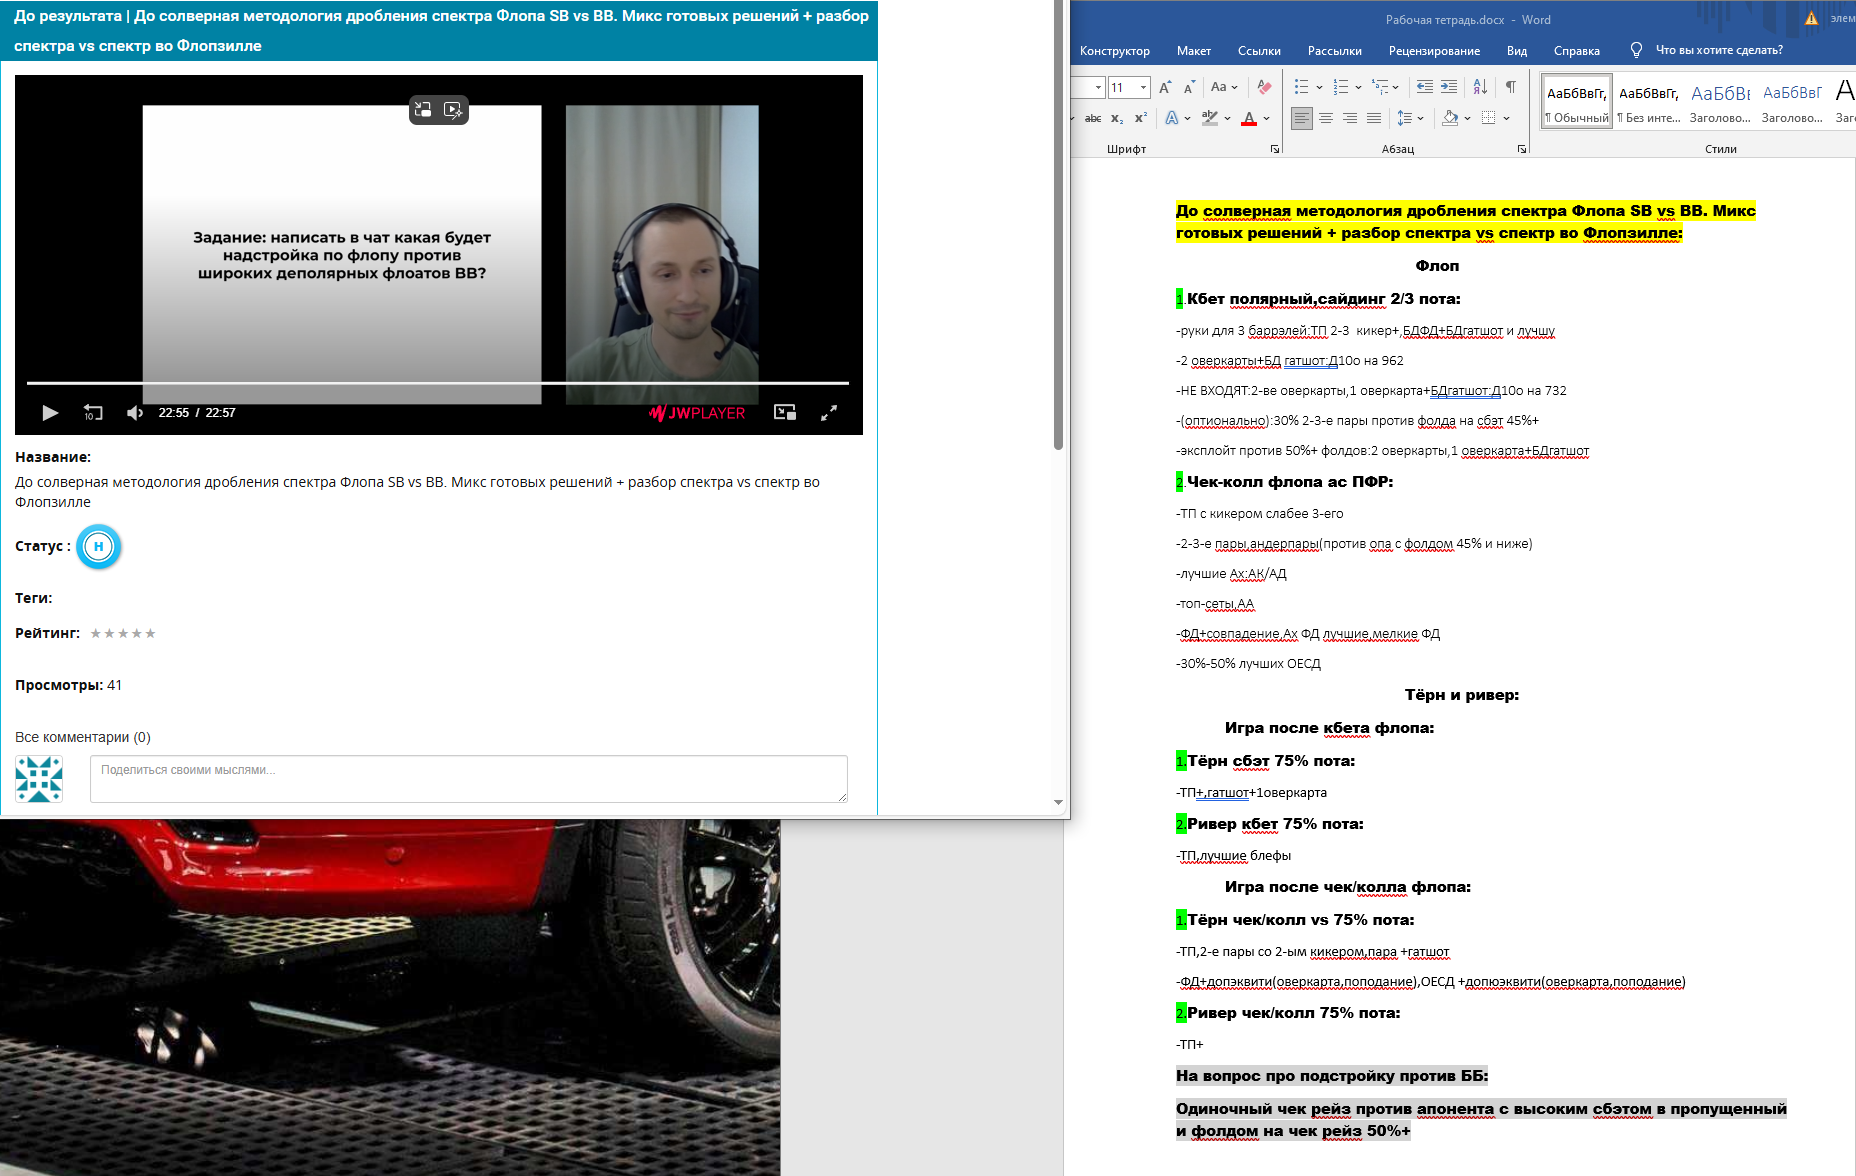Expand highlight color dropdown arrow

click(1227, 118)
